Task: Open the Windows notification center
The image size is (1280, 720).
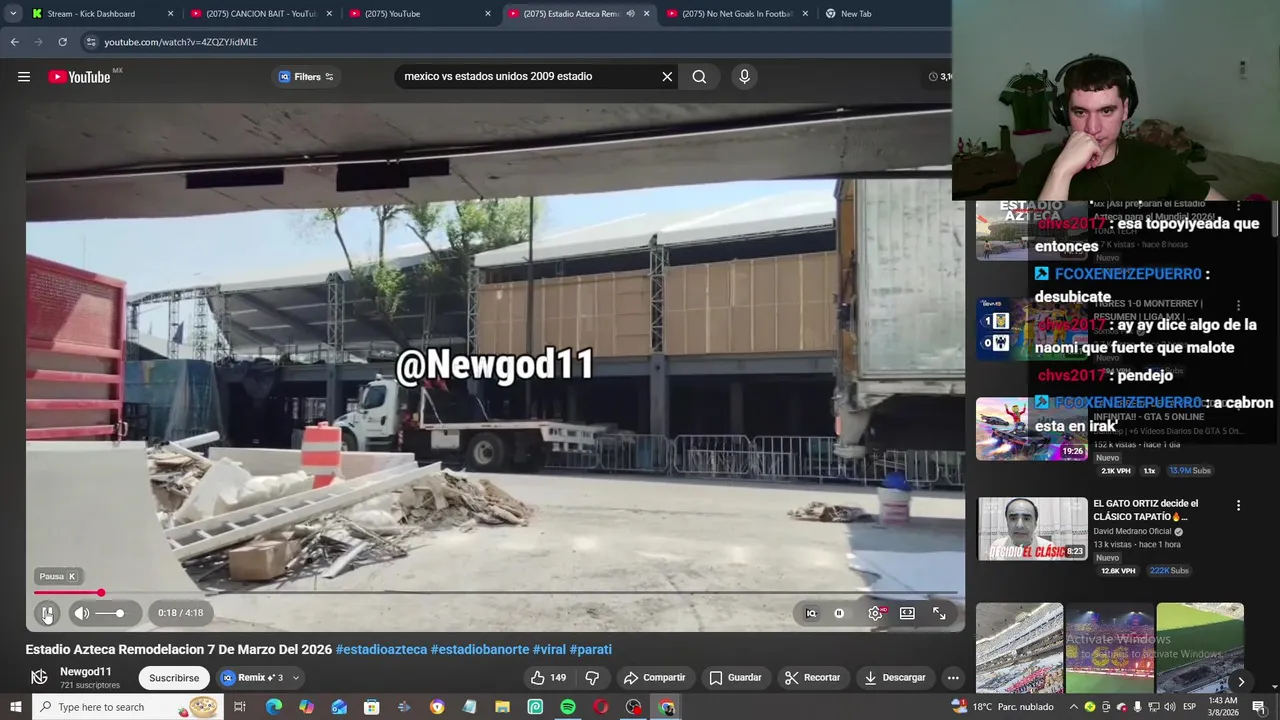Action: [1258, 707]
